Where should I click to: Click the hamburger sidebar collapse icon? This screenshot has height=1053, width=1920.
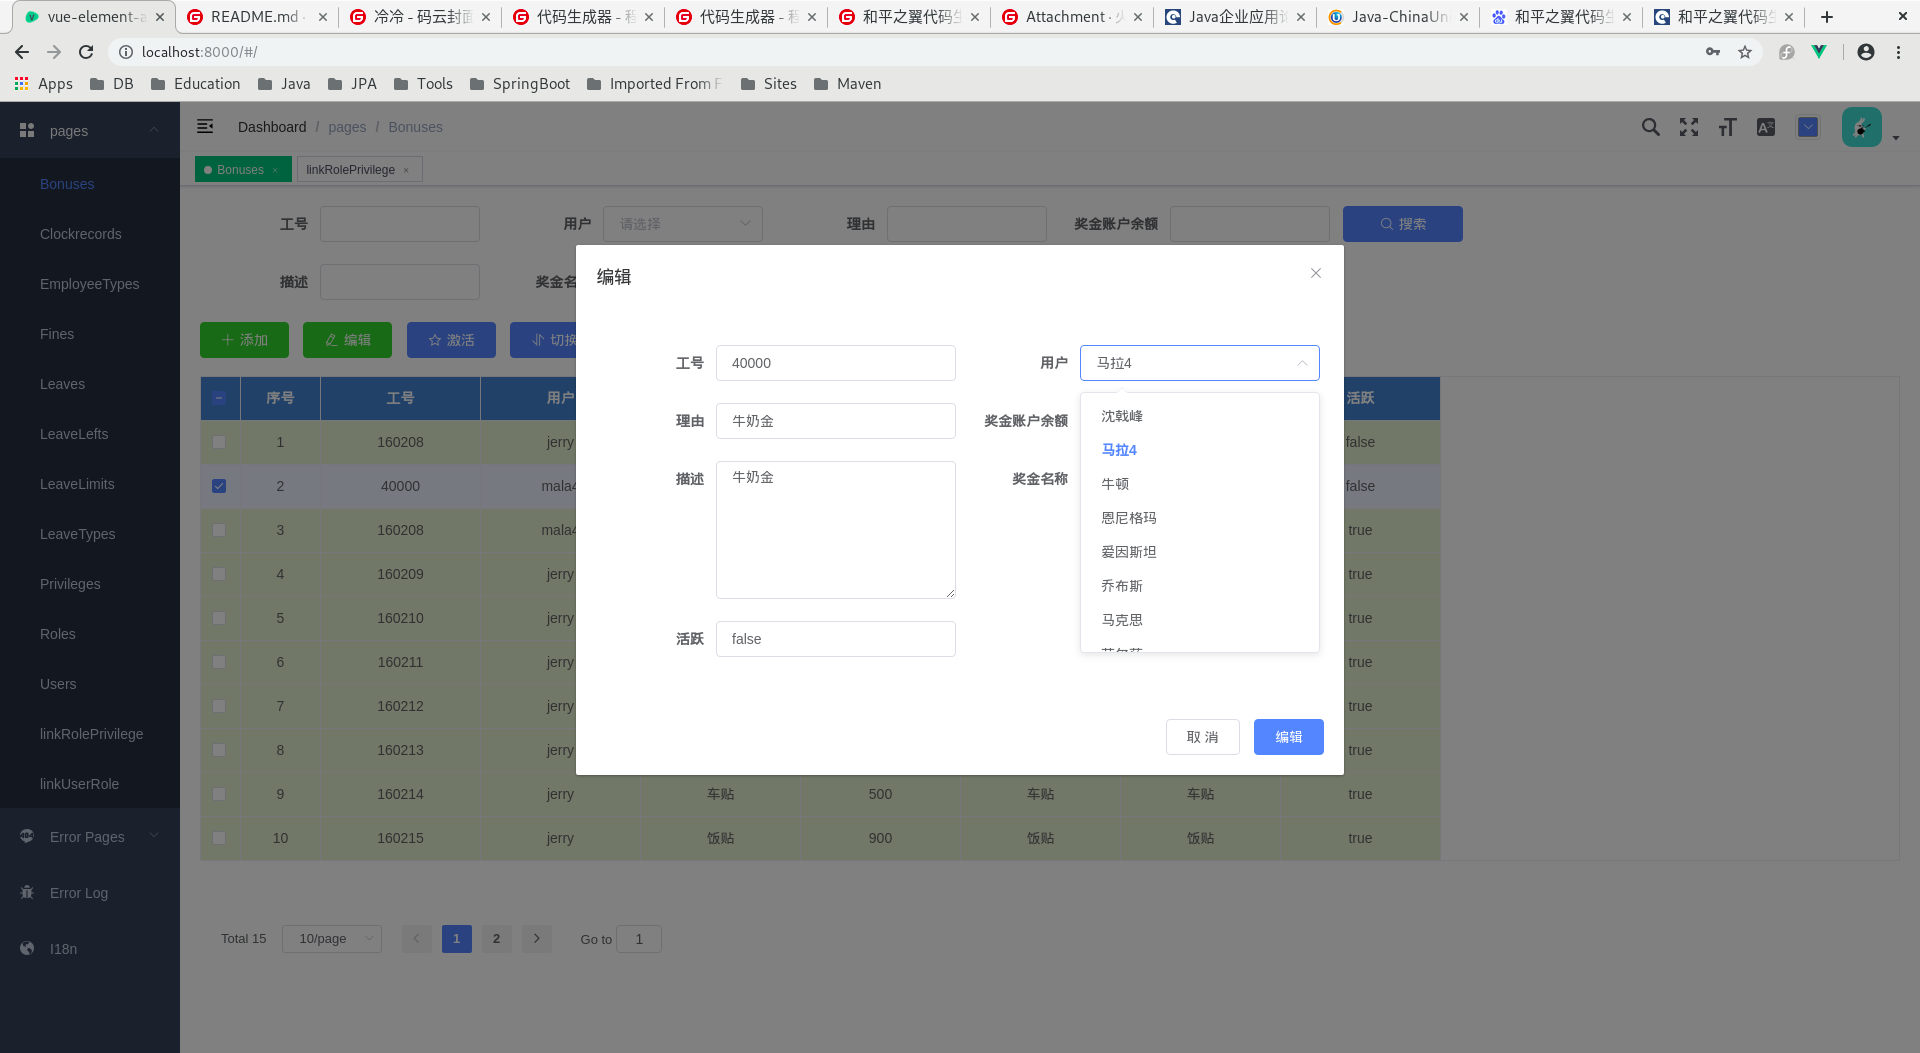click(205, 126)
